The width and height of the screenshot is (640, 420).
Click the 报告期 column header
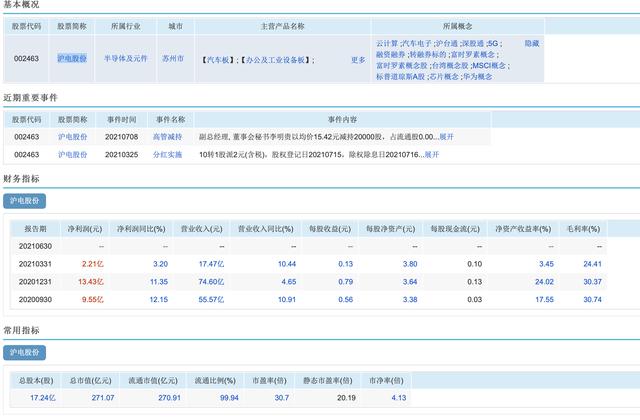point(35,229)
